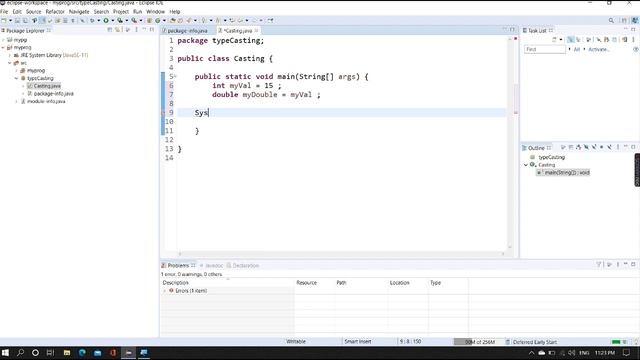Image resolution: width=640 pixels, height=360 pixels.
Task: Open Task View on the taskbar
Action: coord(50,353)
